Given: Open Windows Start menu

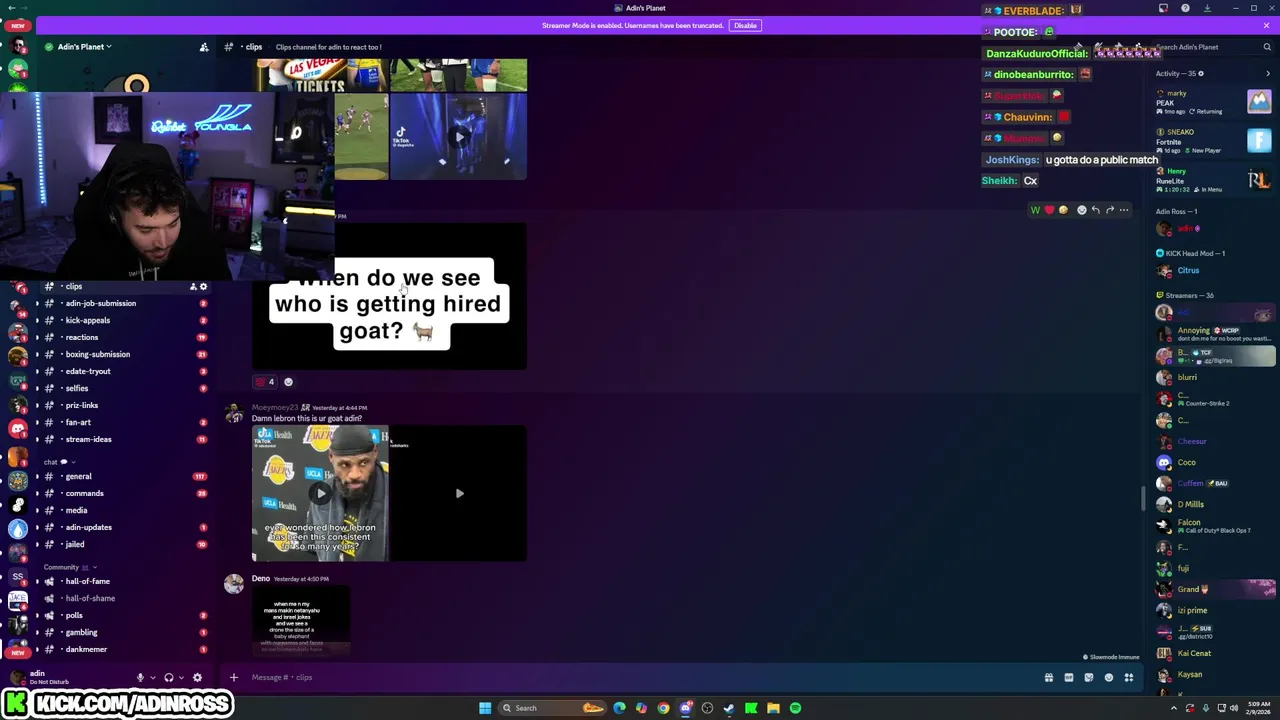Looking at the screenshot, I should [x=485, y=708].
